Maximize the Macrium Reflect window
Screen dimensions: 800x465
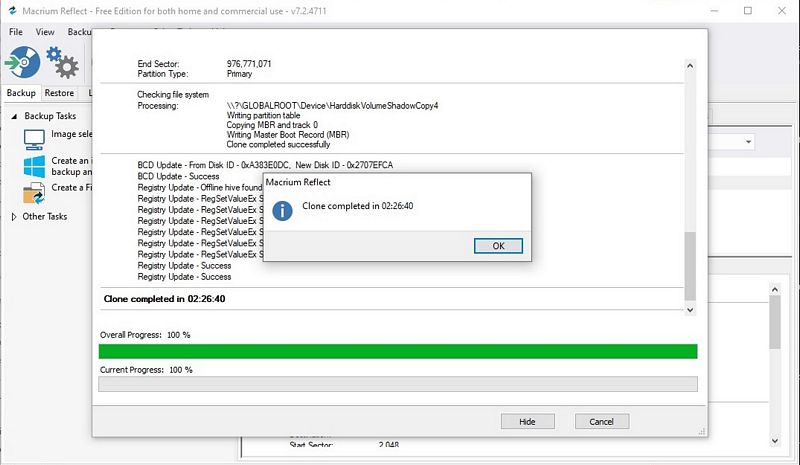[748, 11]
